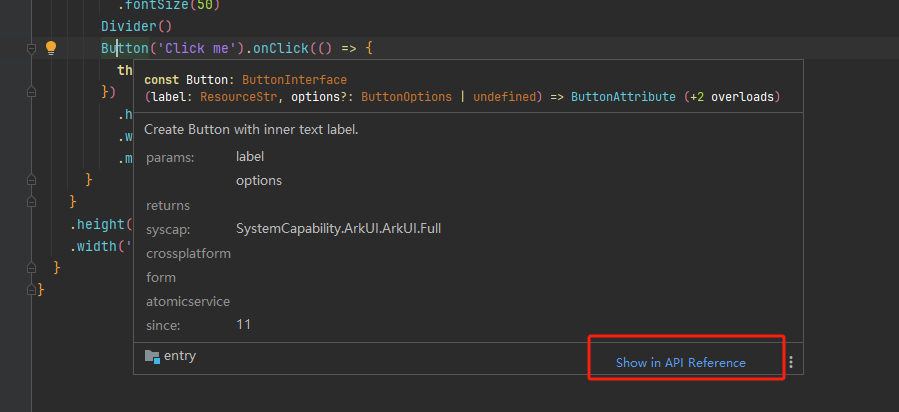Collapse code block at Button('Click me') line
The image size is (899, 412).
[32, 50]
